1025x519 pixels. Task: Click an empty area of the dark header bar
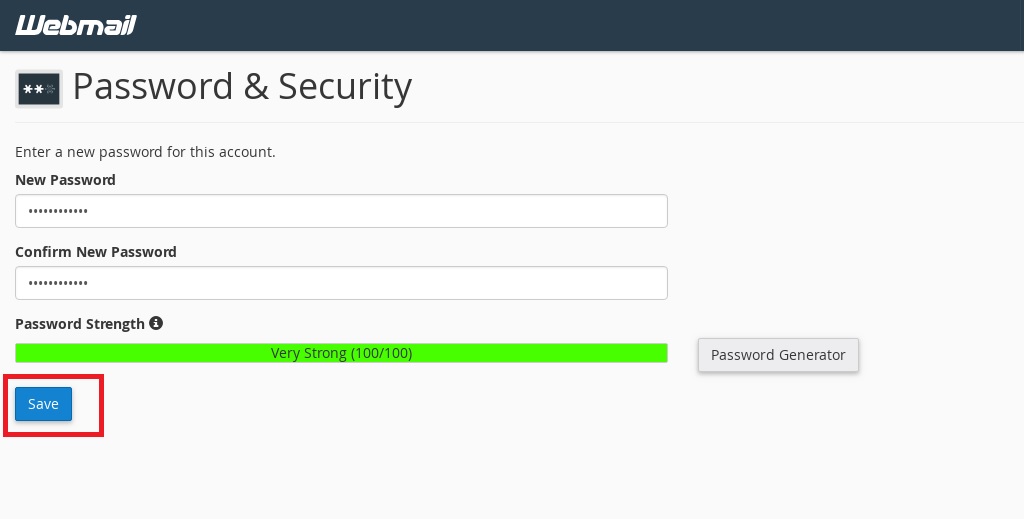point(588,25)
